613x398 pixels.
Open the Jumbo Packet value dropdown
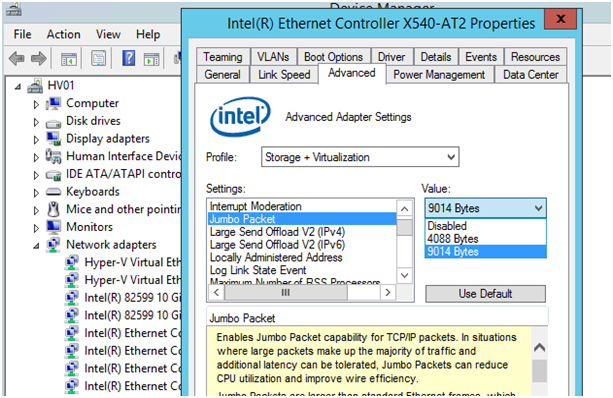[486, 208]
